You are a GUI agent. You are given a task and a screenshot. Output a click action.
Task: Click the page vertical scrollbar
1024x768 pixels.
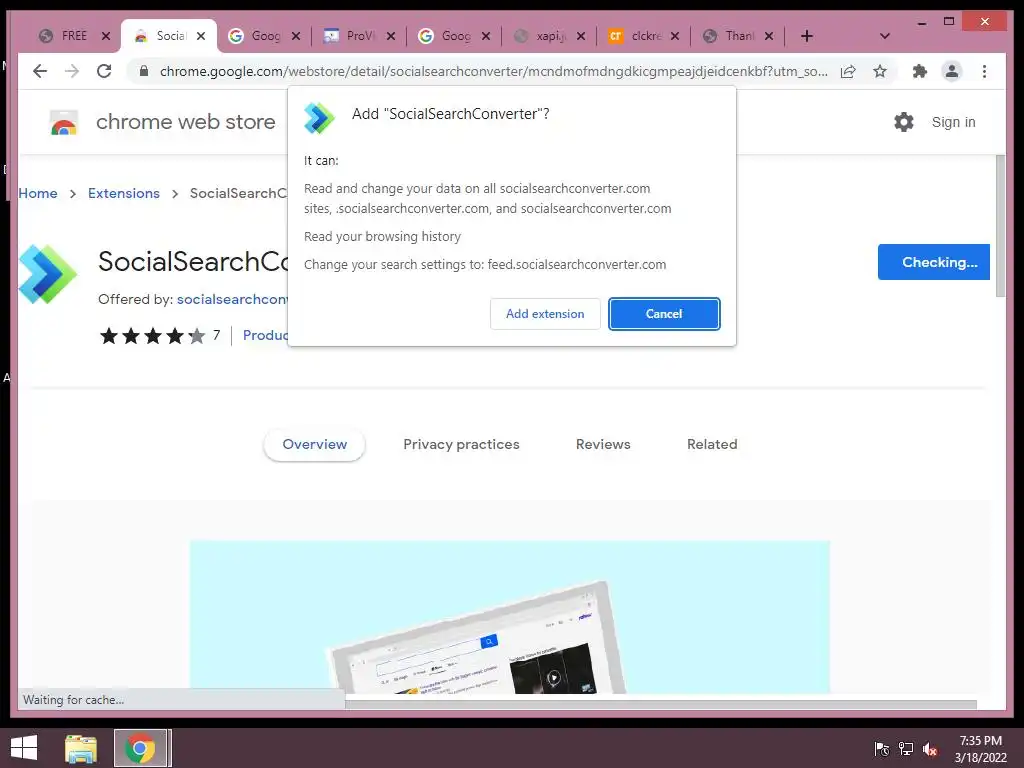[x=1000, y=225]
